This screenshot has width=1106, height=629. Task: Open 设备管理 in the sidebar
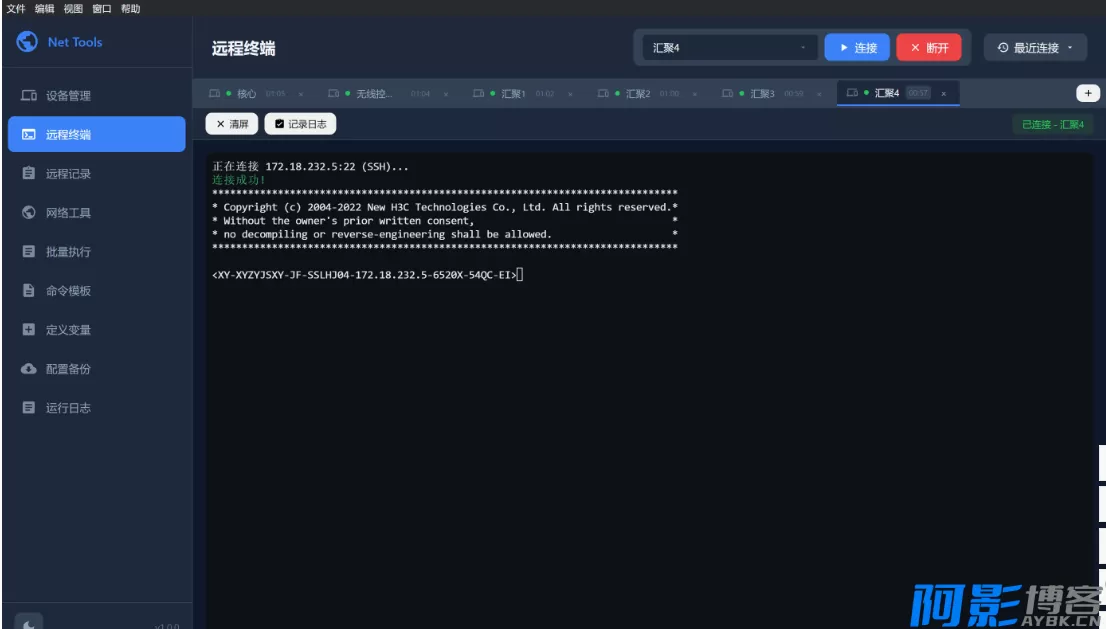point(68,96)
